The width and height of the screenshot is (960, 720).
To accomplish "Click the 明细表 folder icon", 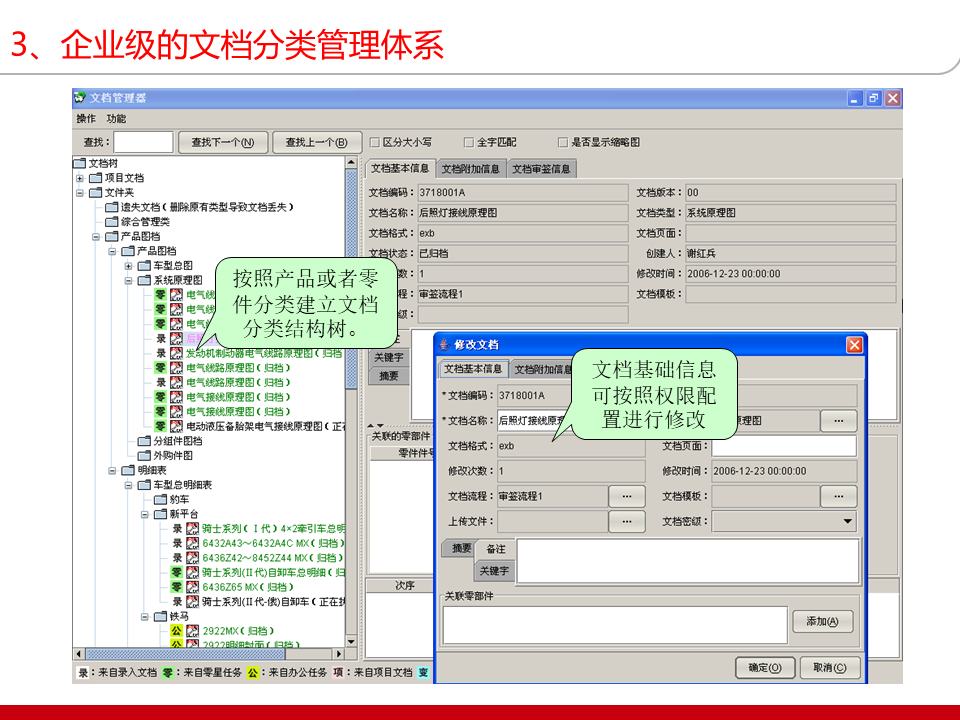I will pyautogui.click(x=128, y=470).
